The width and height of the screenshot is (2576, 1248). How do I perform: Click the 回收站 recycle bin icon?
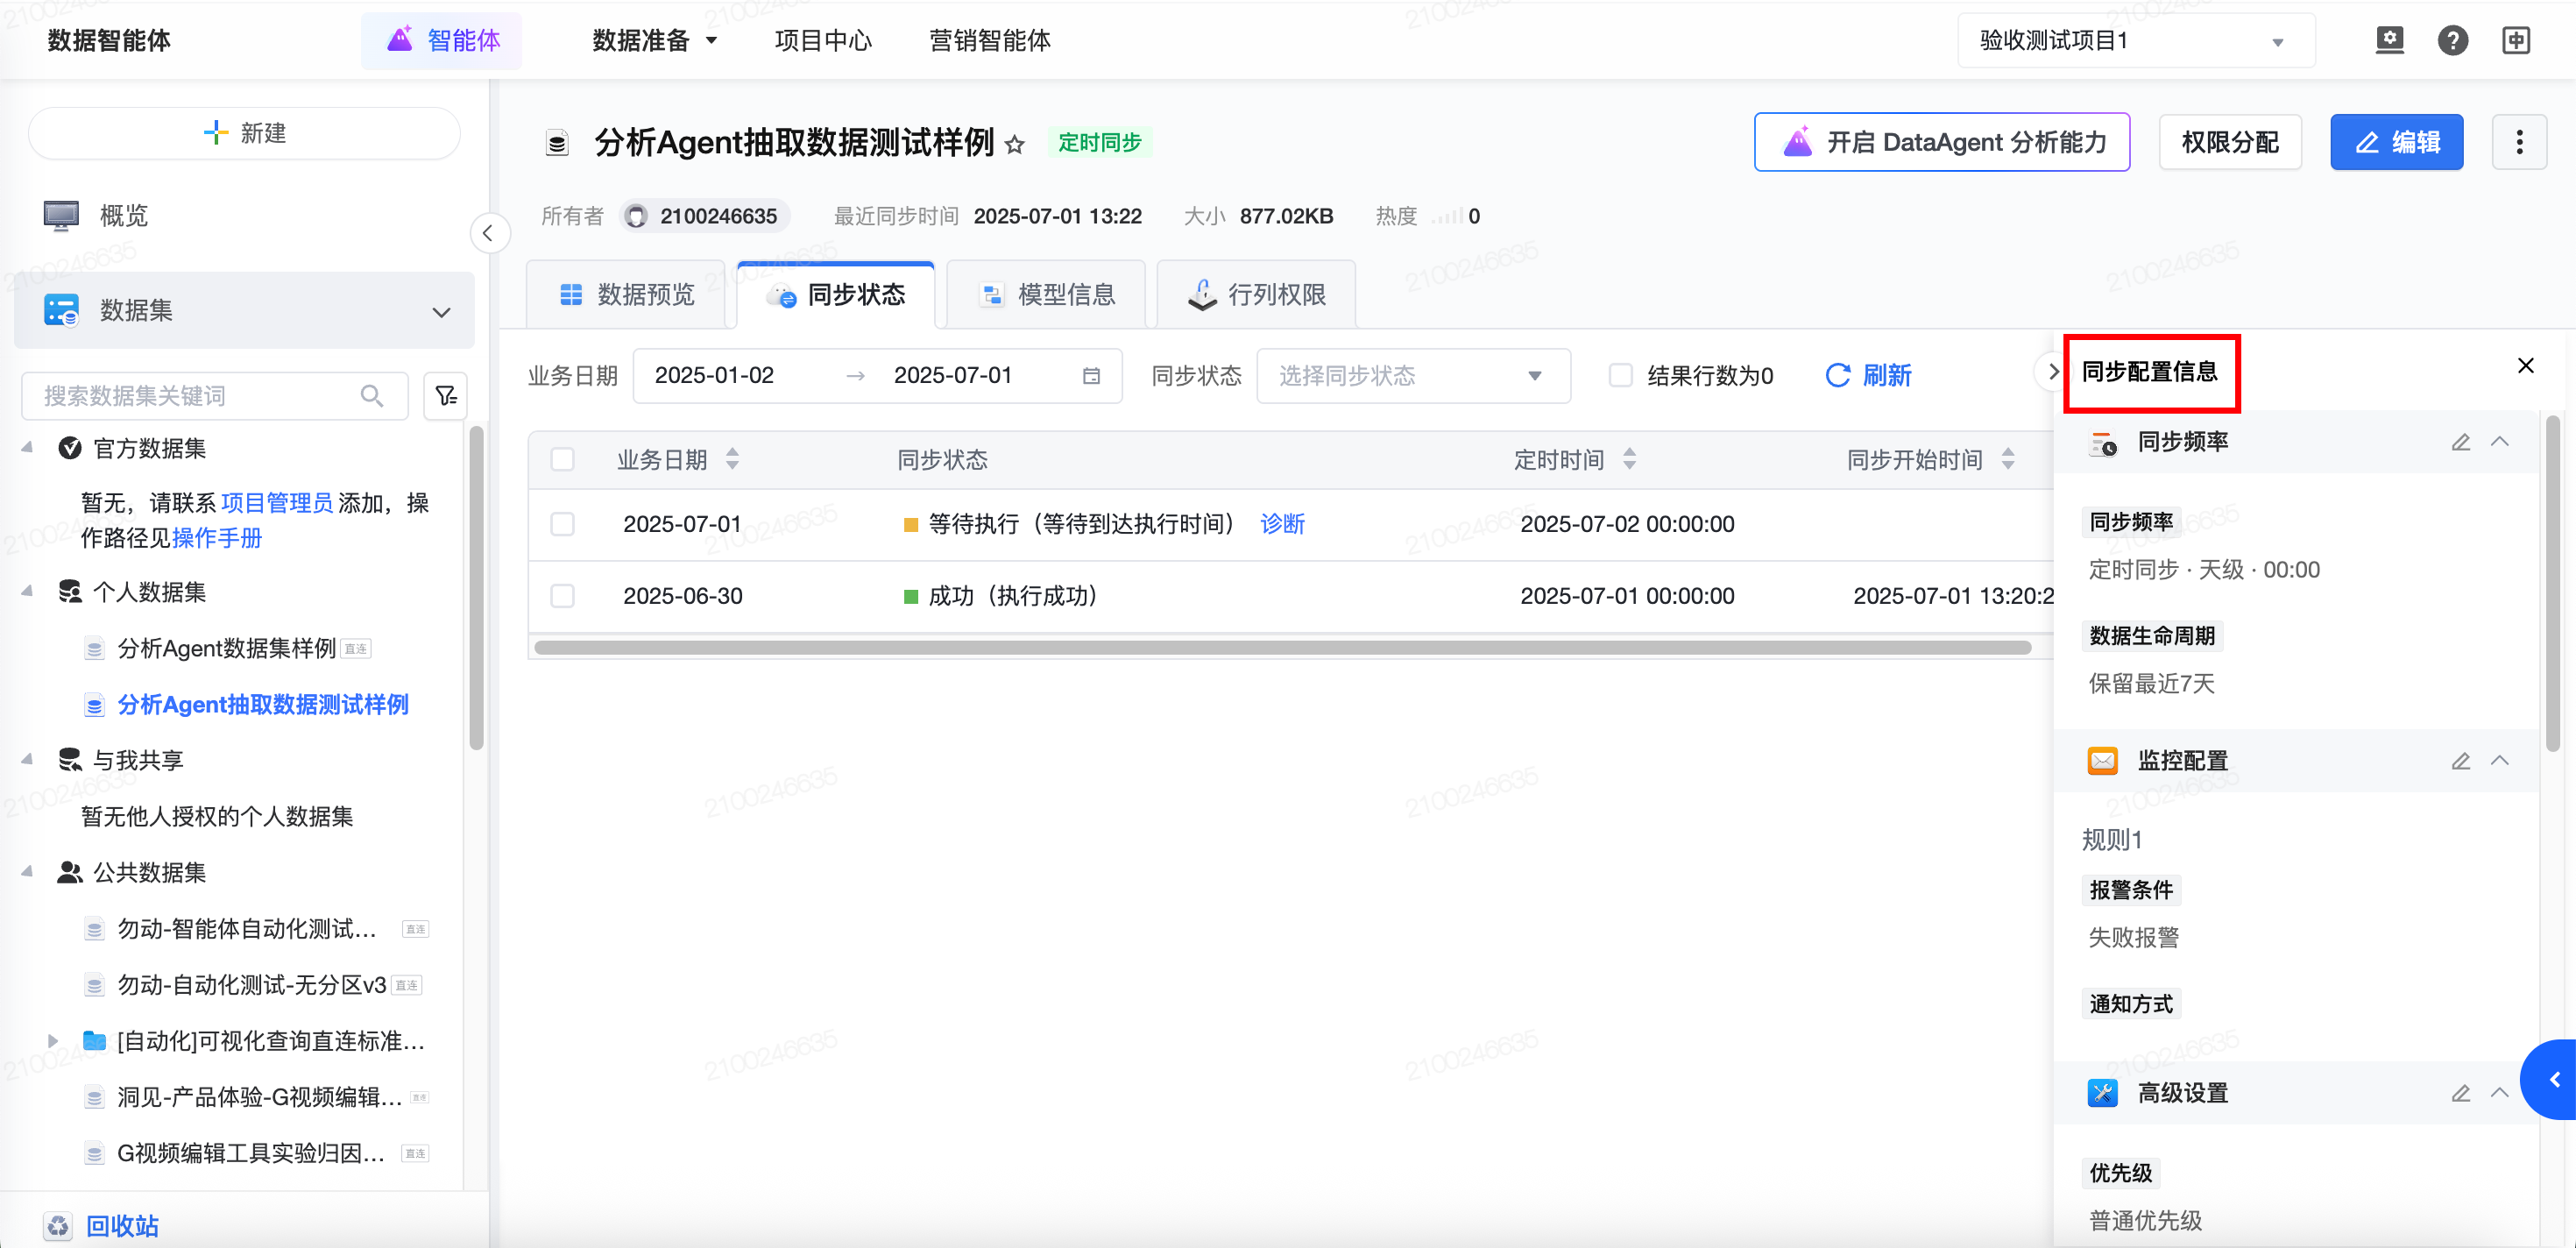click(x=58, y=1225)
